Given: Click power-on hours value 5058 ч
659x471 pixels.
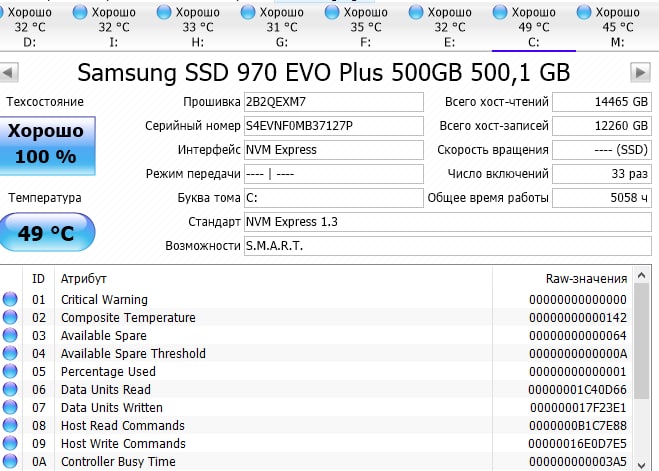Looking at the screenshot, I should click(x=602, y=198).
